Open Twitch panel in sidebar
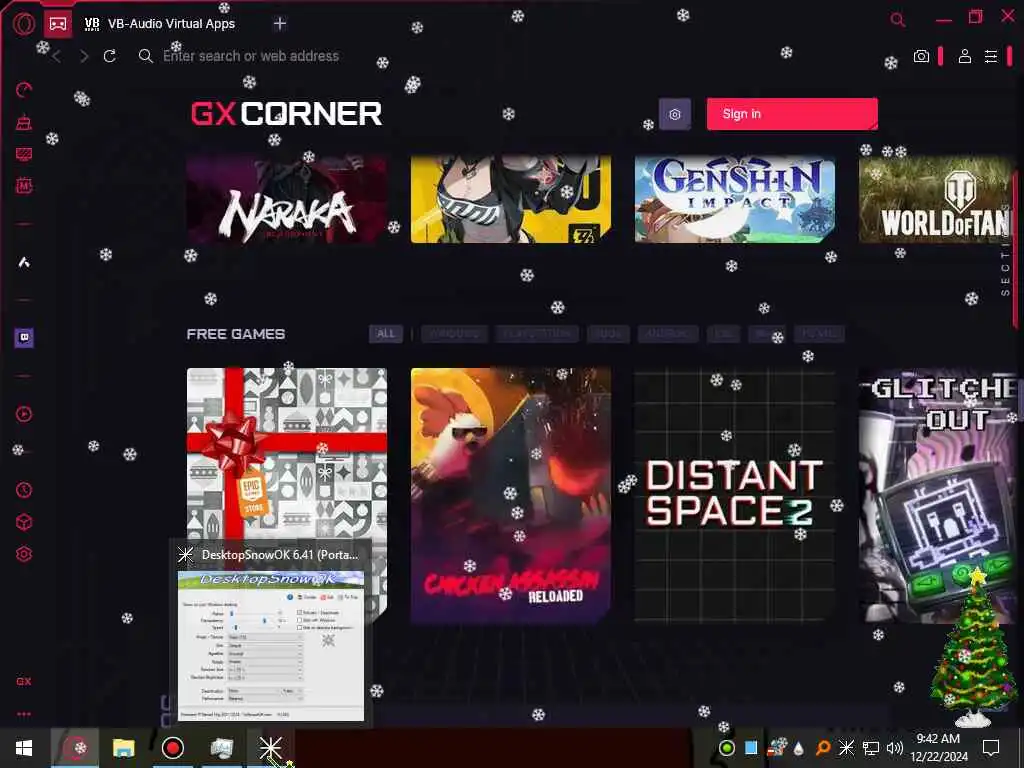 click(x=24, y=338)
